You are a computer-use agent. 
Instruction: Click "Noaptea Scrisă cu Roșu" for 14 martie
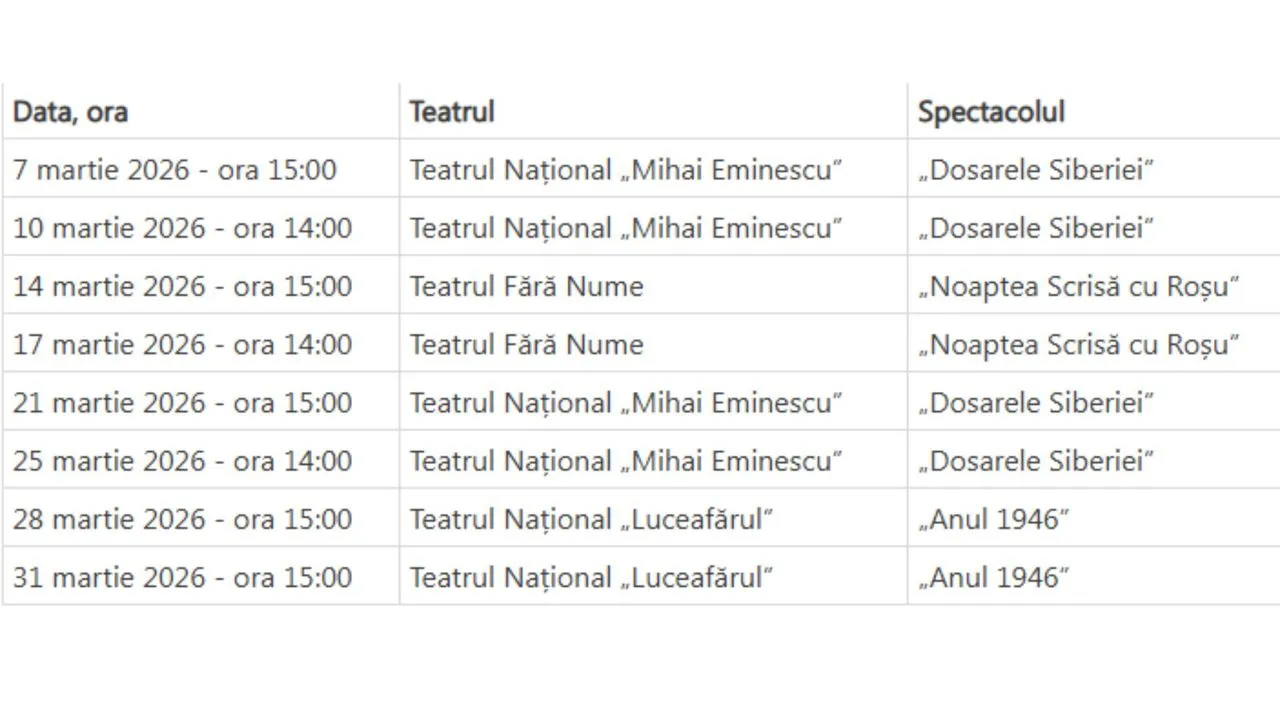pos(1079,286)
